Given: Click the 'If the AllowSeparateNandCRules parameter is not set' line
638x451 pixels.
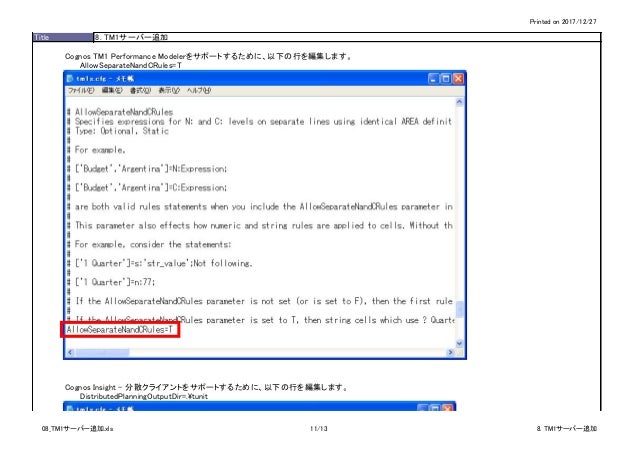Looking at the screenshot, I should pos(260,301).
